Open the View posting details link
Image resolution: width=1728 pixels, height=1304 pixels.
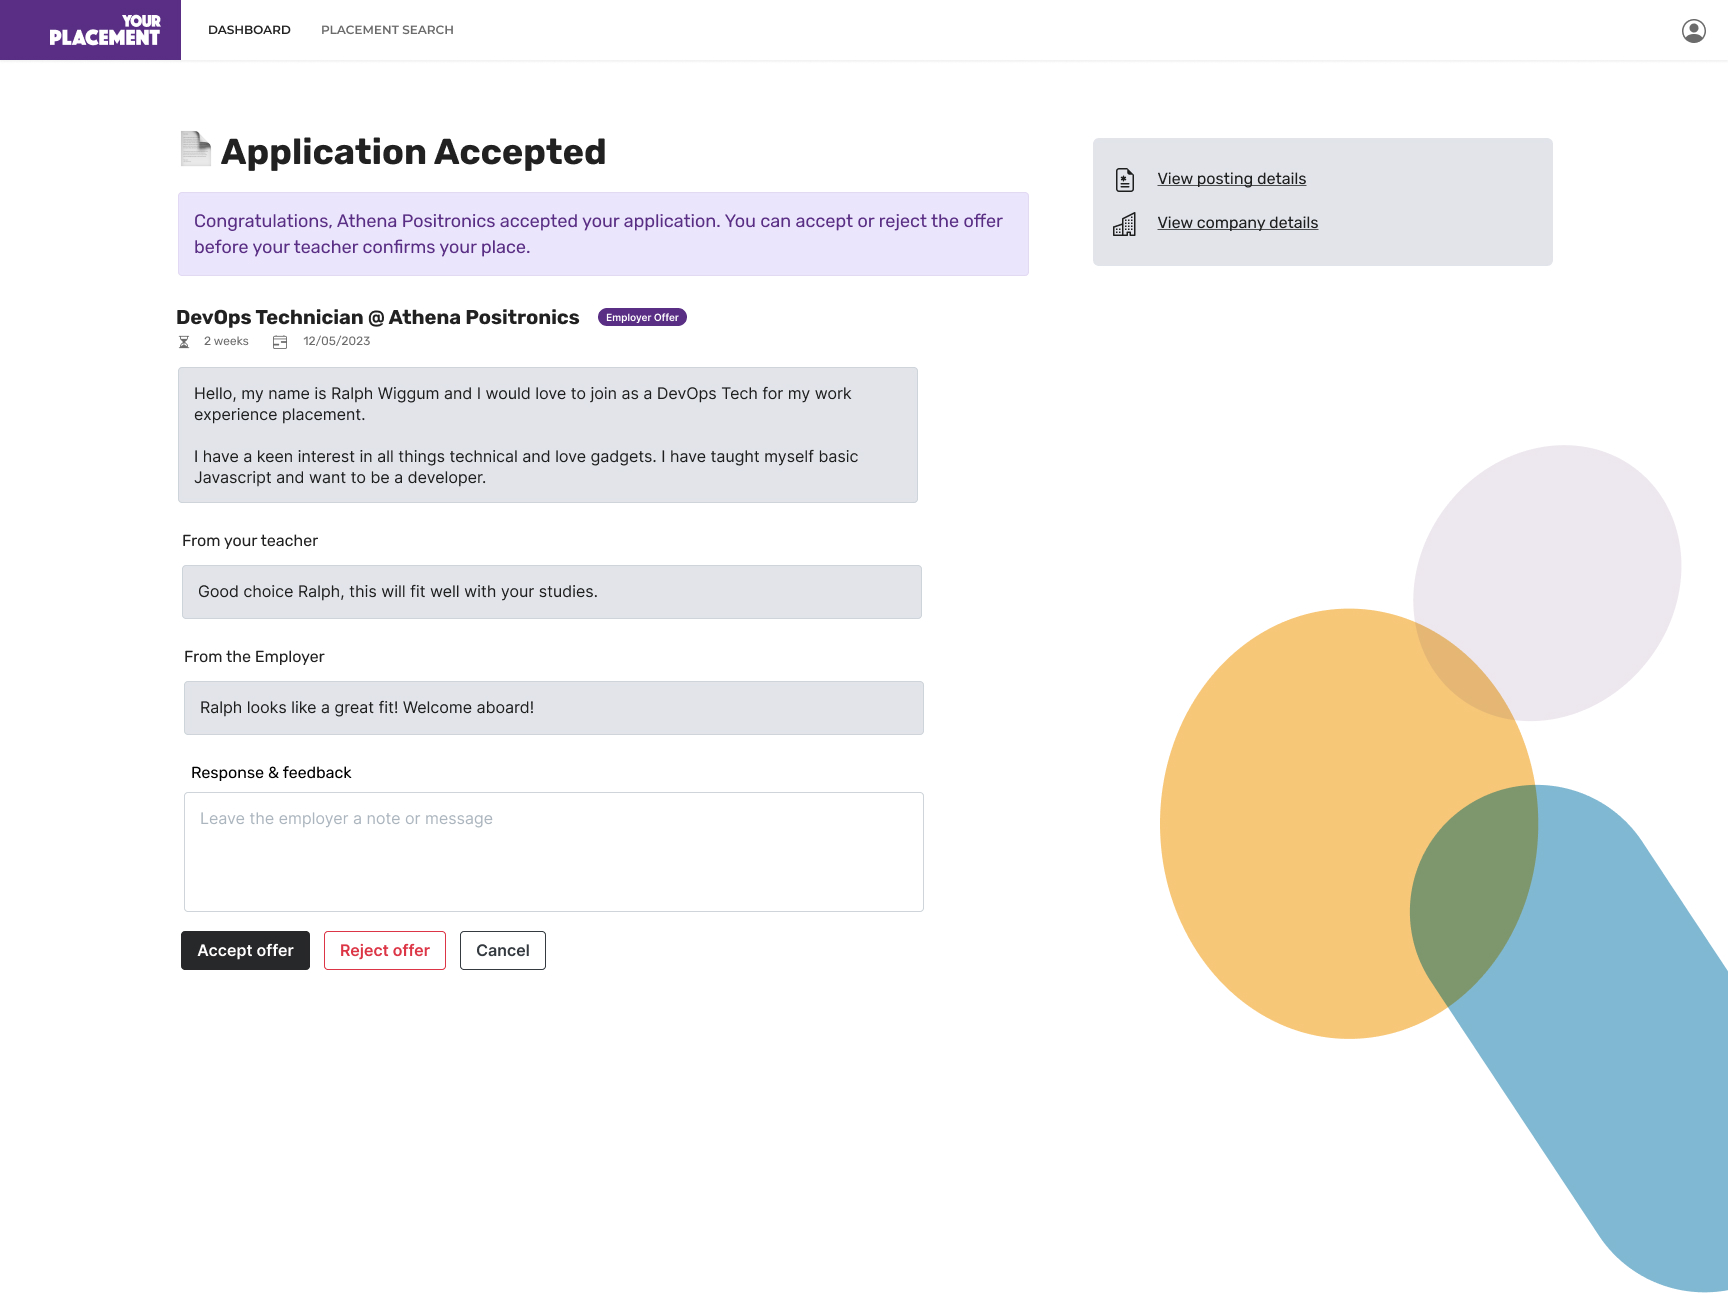pyautogui.click(x=1232, y=179)
